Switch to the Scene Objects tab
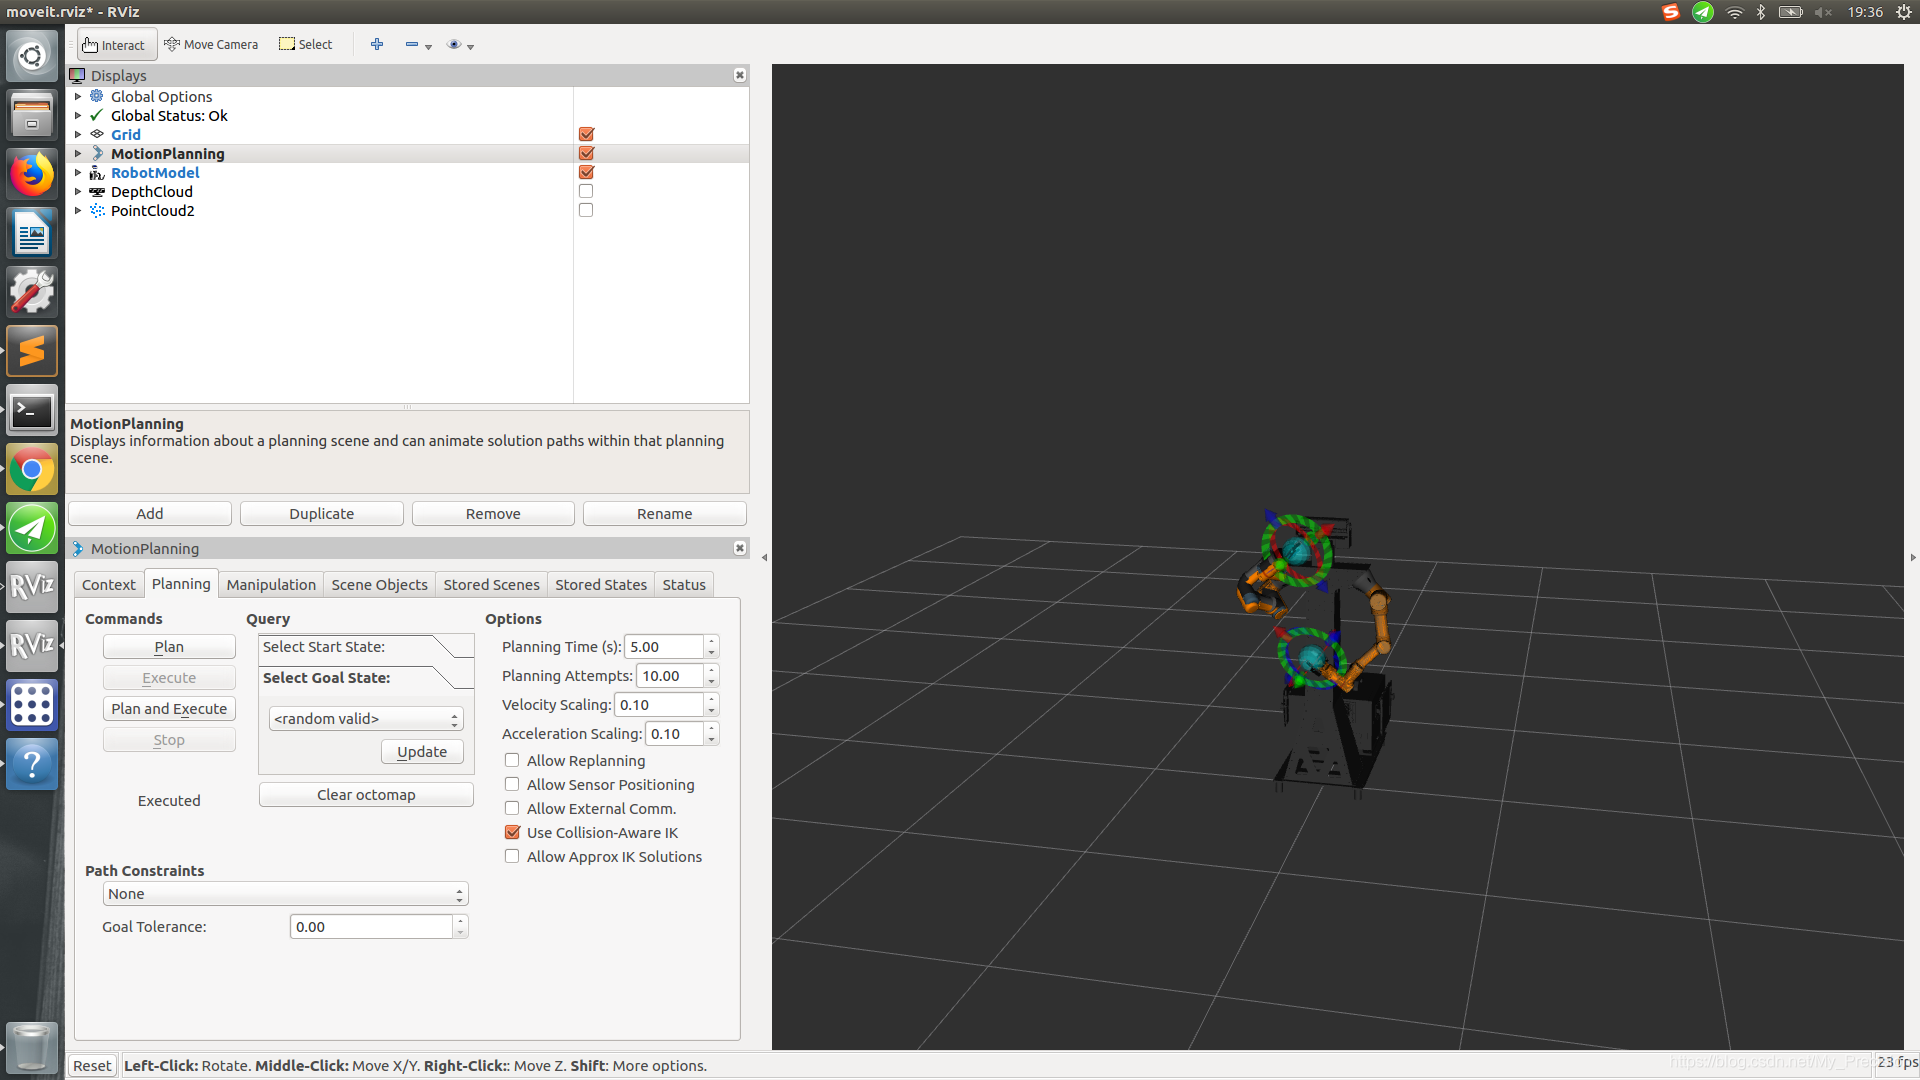Viewport: 1920px width, 1080px height. pos(378,584)
